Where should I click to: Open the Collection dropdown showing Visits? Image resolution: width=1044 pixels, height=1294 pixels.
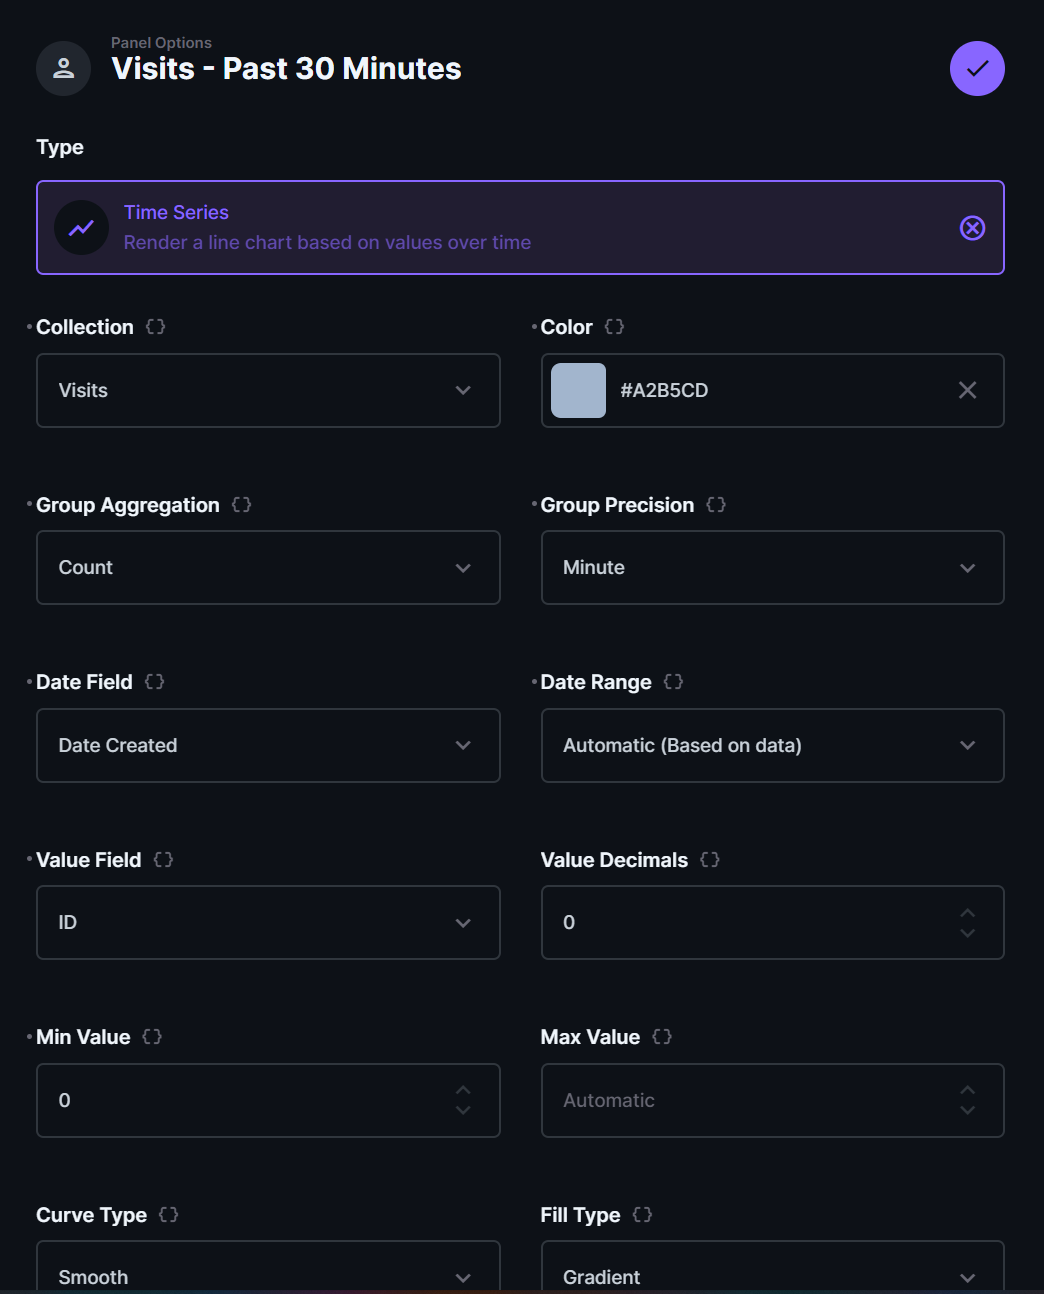click(x=268, y=390)
